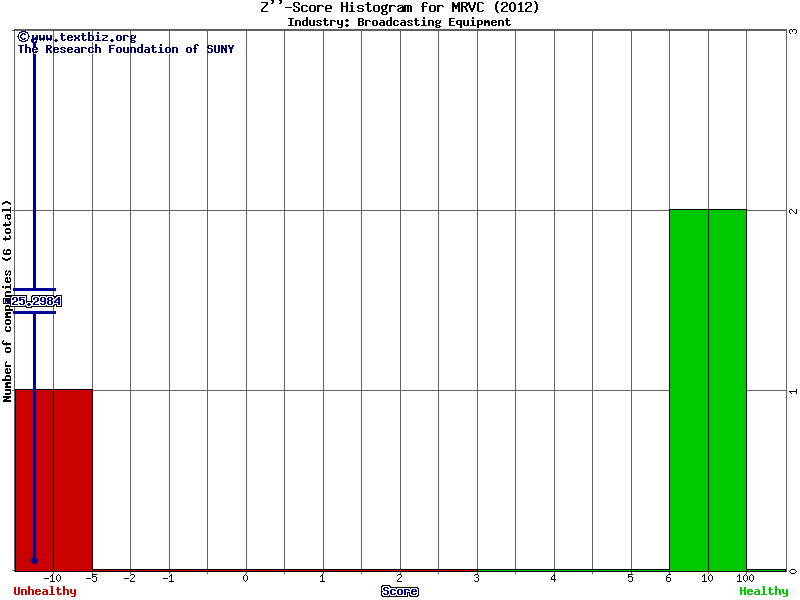Click the red 'Unhealthy' label
Viewport: 800px width, 600px height.
click(x=45, y=591)
